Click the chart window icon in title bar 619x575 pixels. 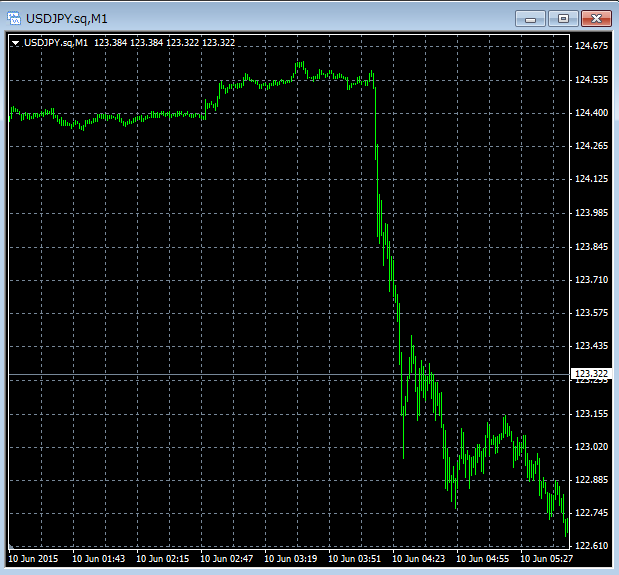click(x=14, y=18)
